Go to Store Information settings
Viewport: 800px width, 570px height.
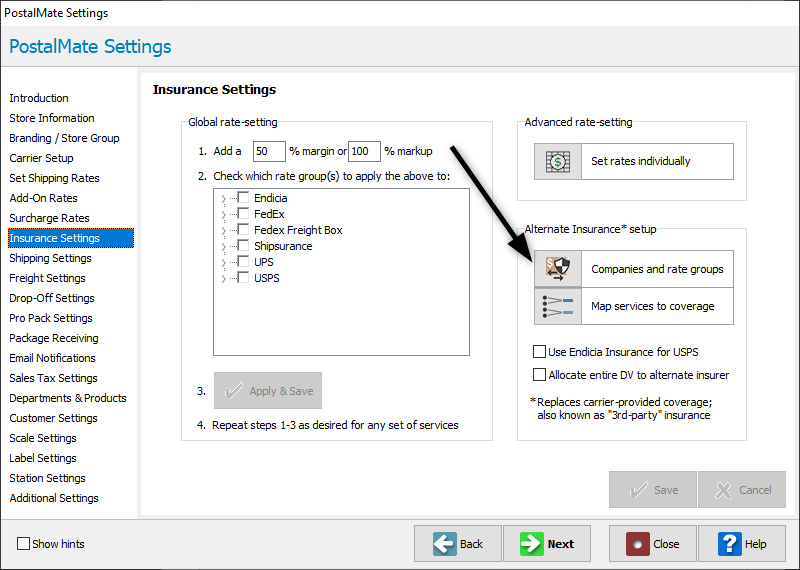[52, 118]
